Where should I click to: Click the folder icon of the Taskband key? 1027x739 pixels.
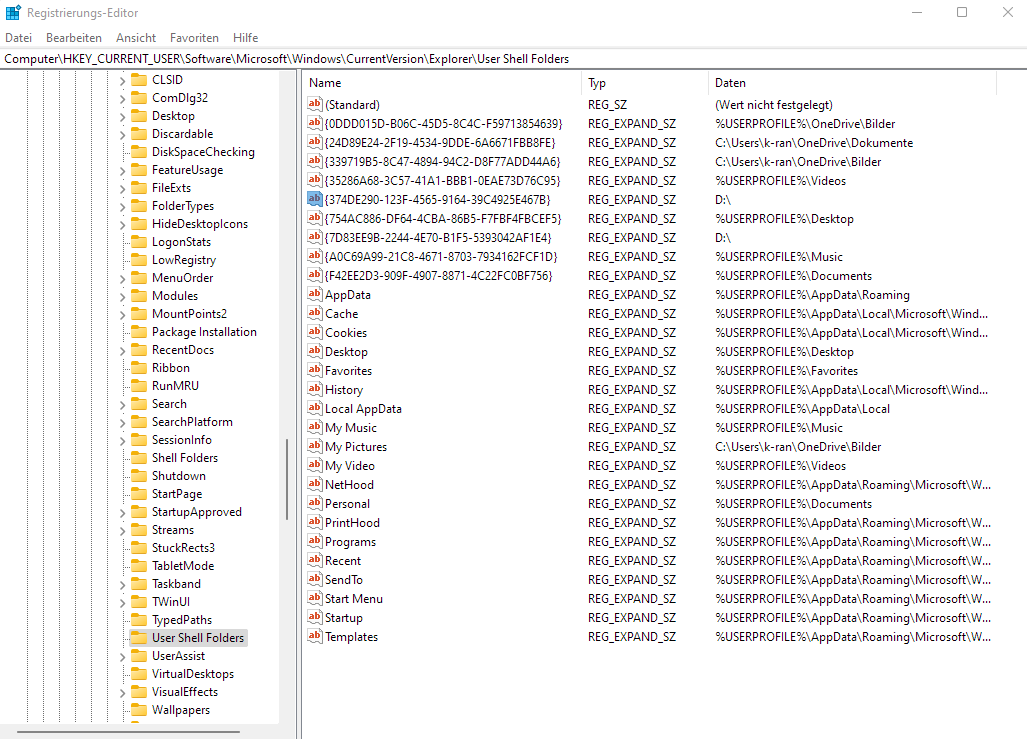tap(139, 584)
